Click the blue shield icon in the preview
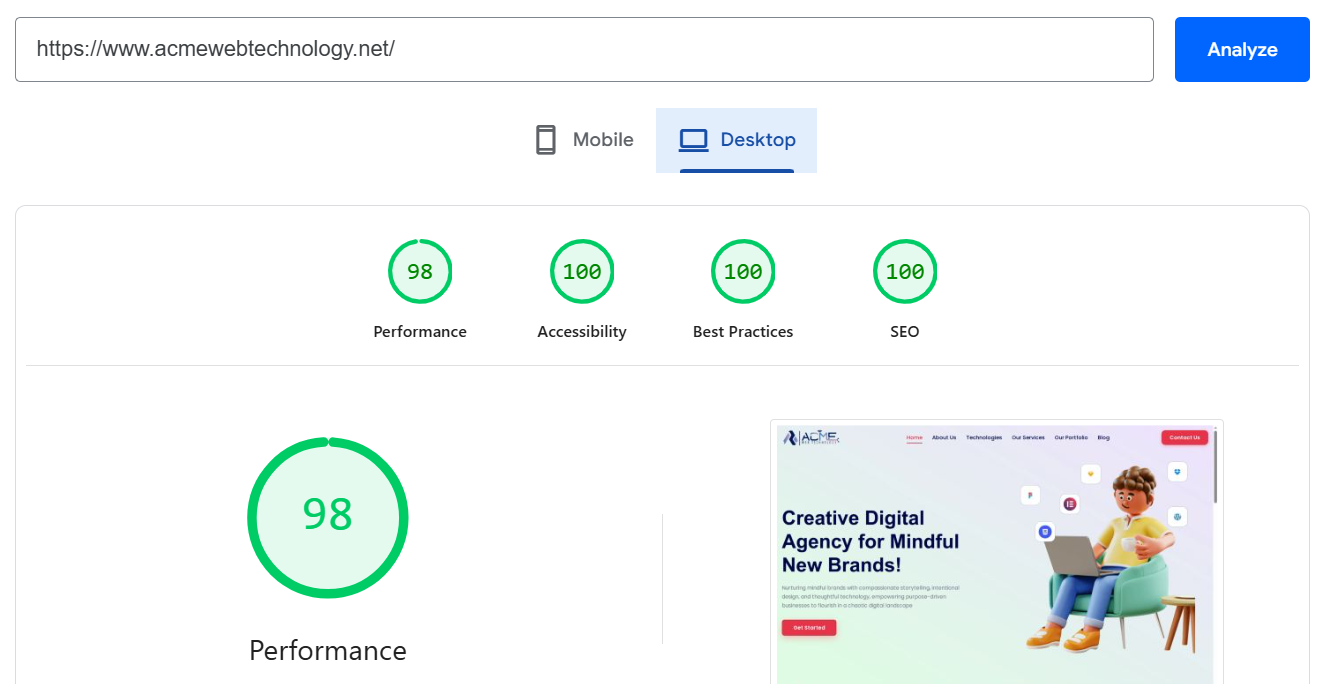Screen dimensions: 1325x684 point(1178,472)
